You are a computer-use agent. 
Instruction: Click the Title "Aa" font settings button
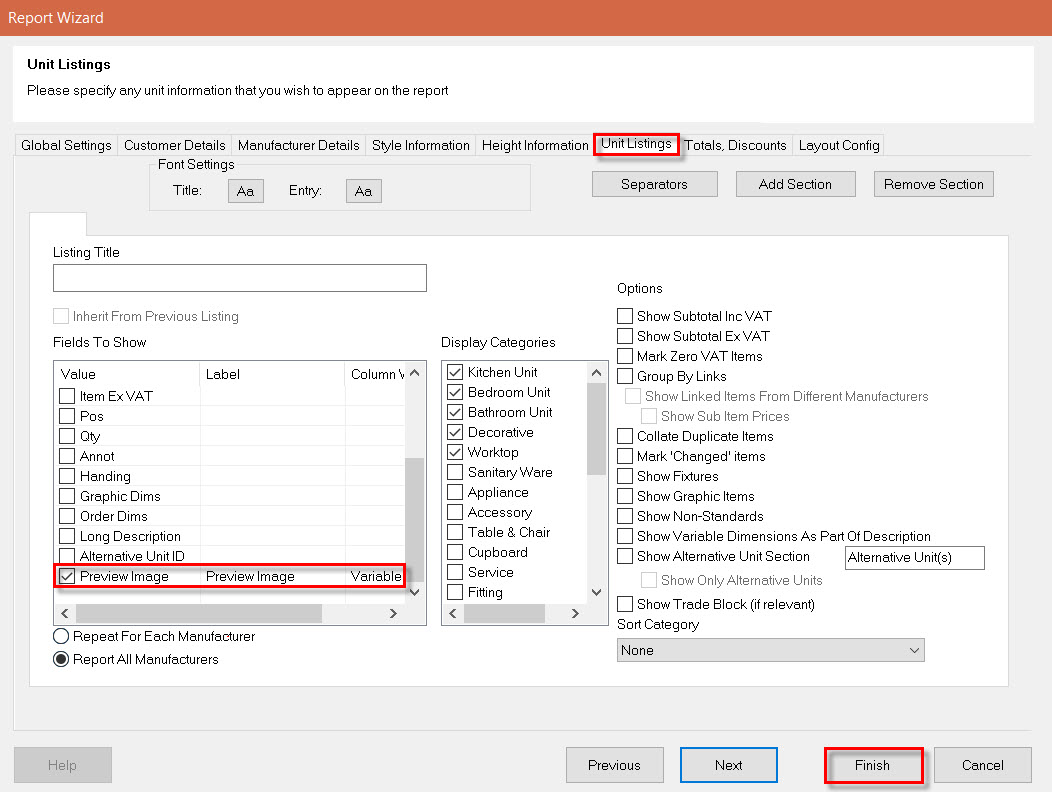coord(245,190)
